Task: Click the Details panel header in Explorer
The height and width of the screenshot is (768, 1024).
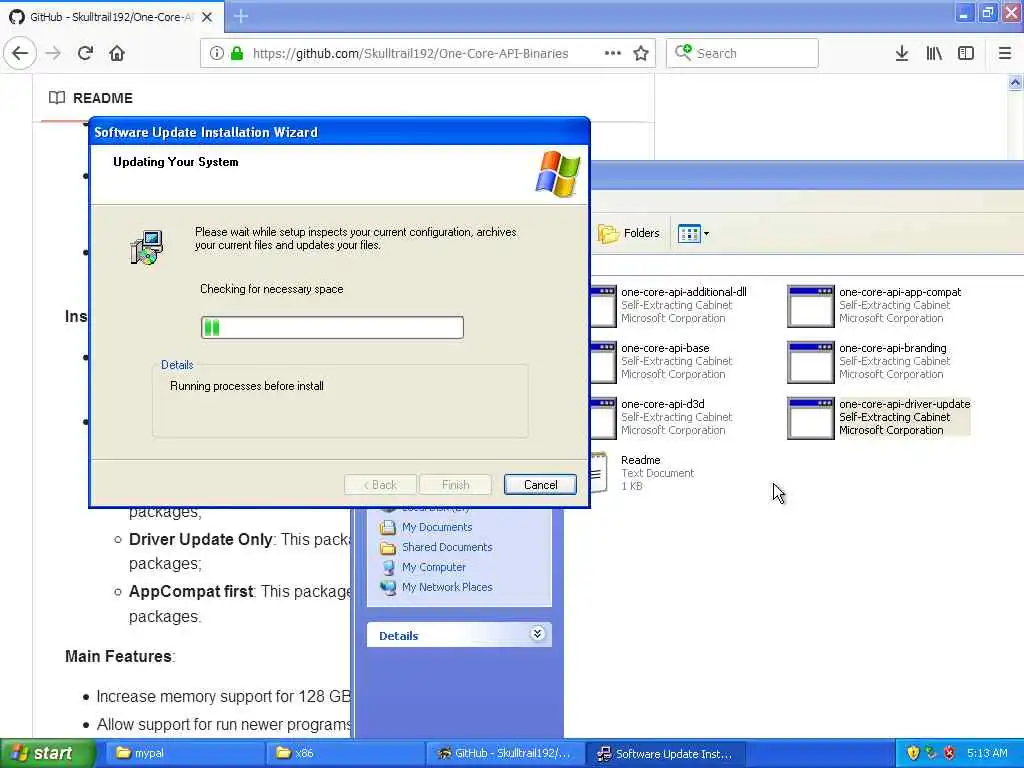Action: point(459,635)
